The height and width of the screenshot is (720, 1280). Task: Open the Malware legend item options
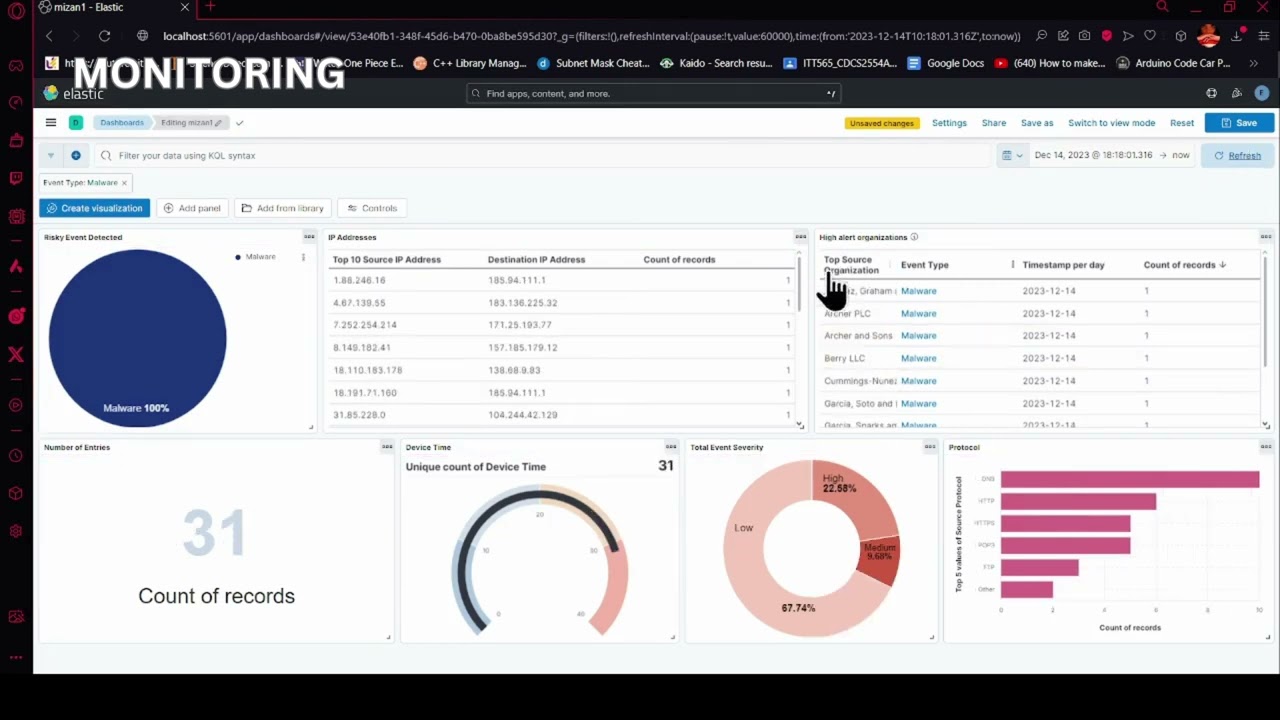(303, 257)
